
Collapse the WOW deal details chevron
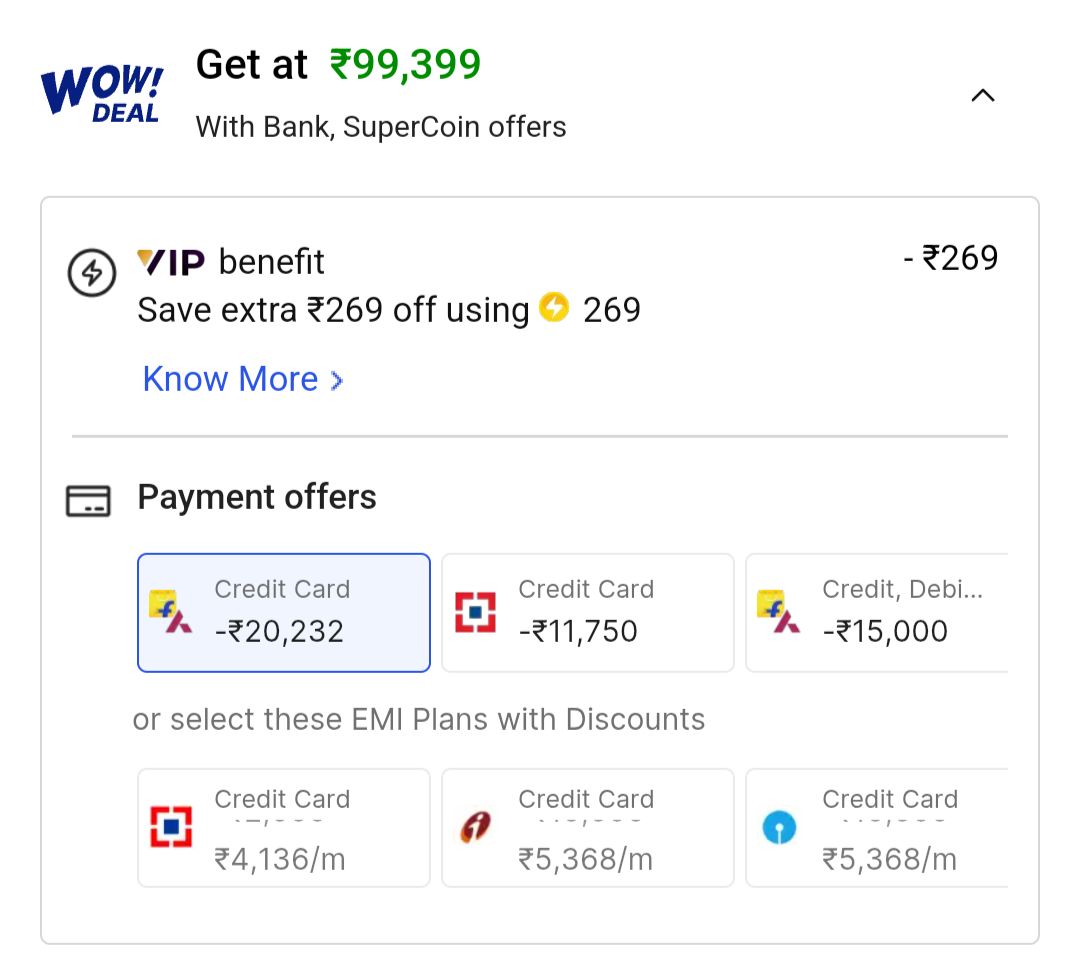(x=983, y=96)
